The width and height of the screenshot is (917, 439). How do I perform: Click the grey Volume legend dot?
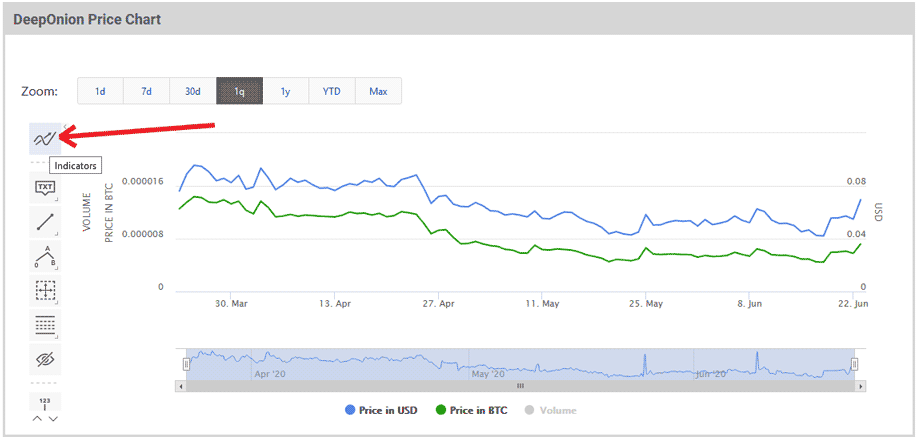530,410
